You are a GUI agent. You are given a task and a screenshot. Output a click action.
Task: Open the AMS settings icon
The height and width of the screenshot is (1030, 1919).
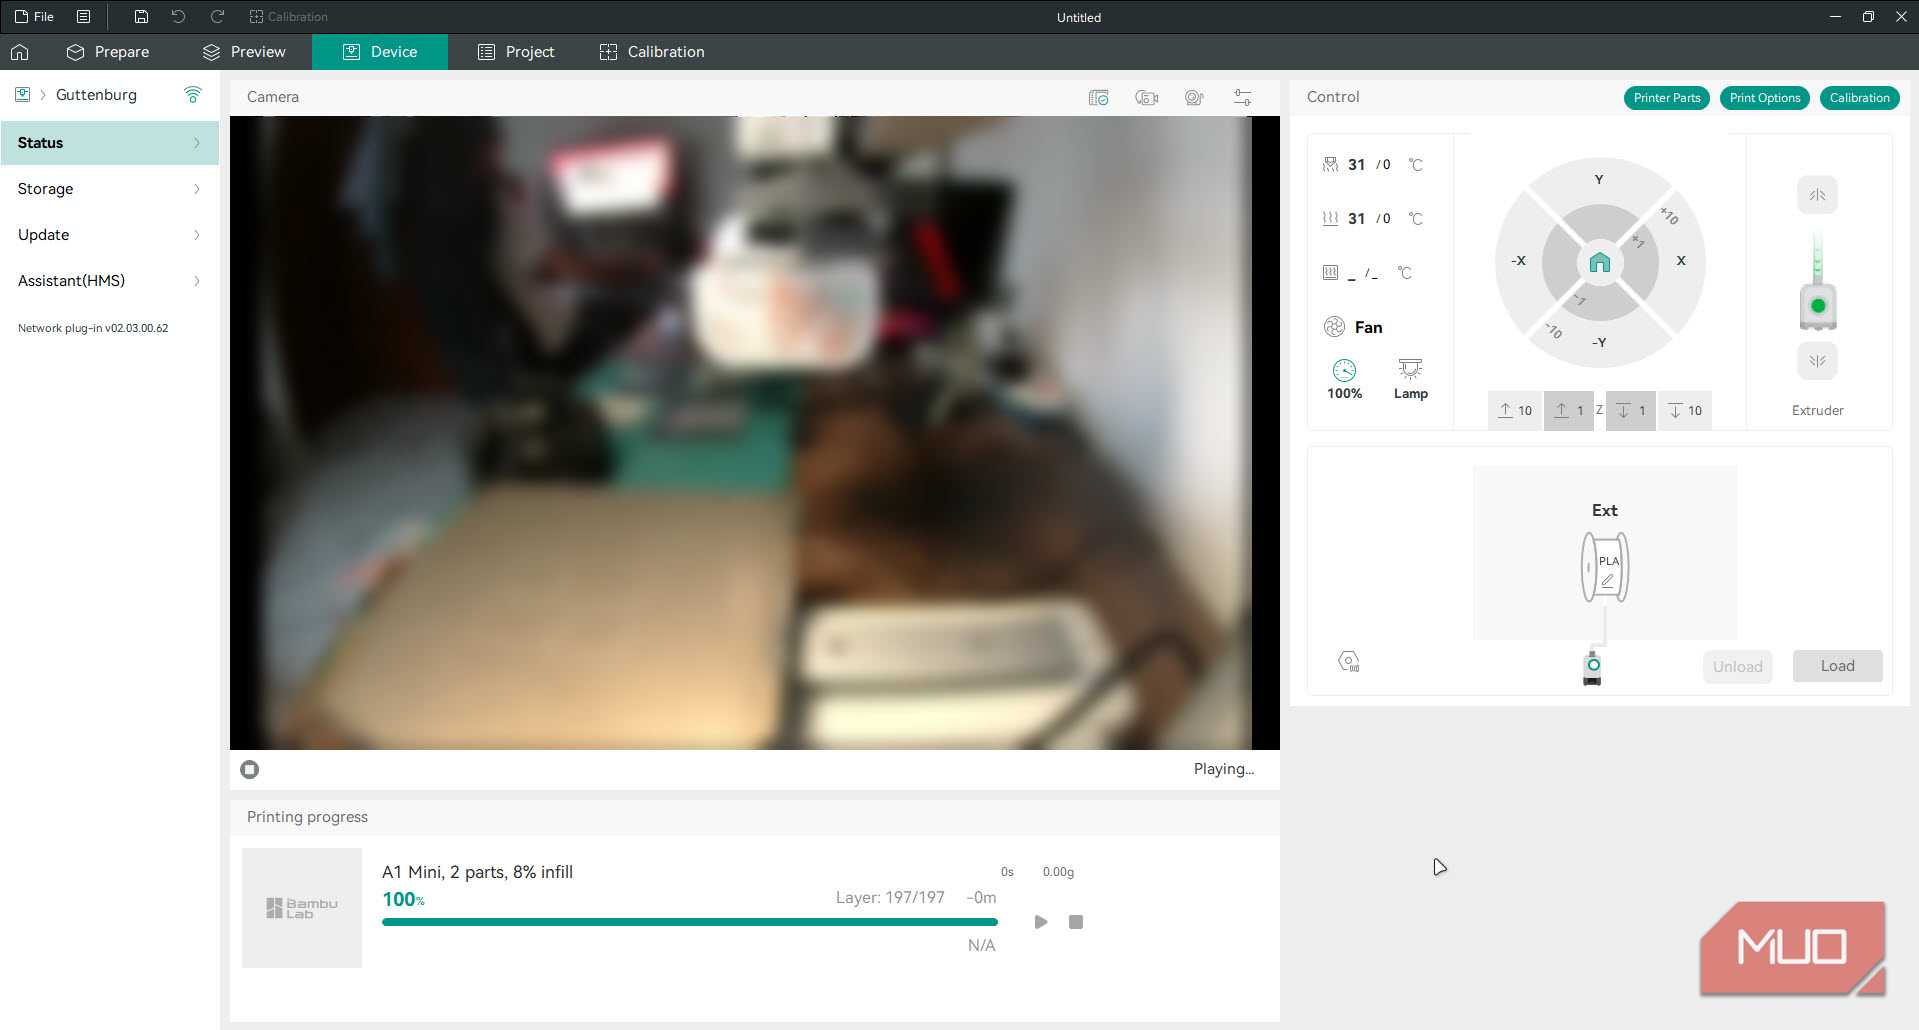coord(1349,661)
